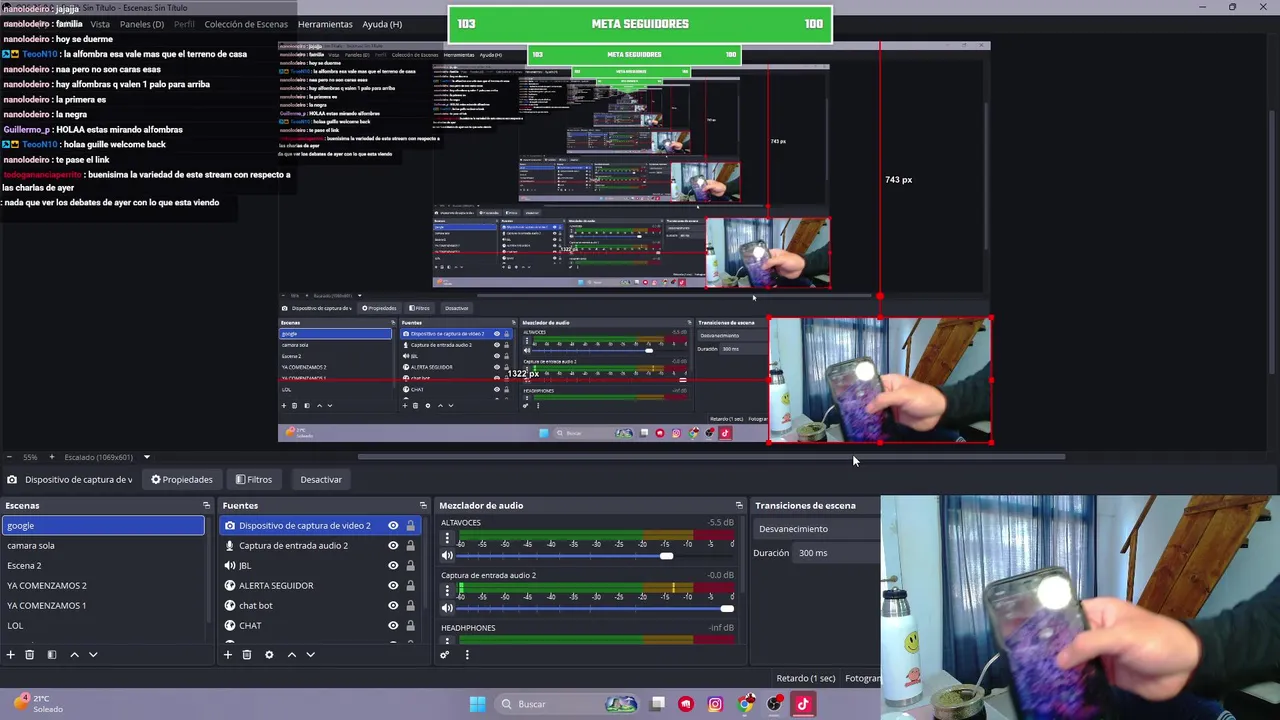This screenshot has width=1280, height=720.
Task: Open Paneles (D) menu
Action: [x=142, y=24]
